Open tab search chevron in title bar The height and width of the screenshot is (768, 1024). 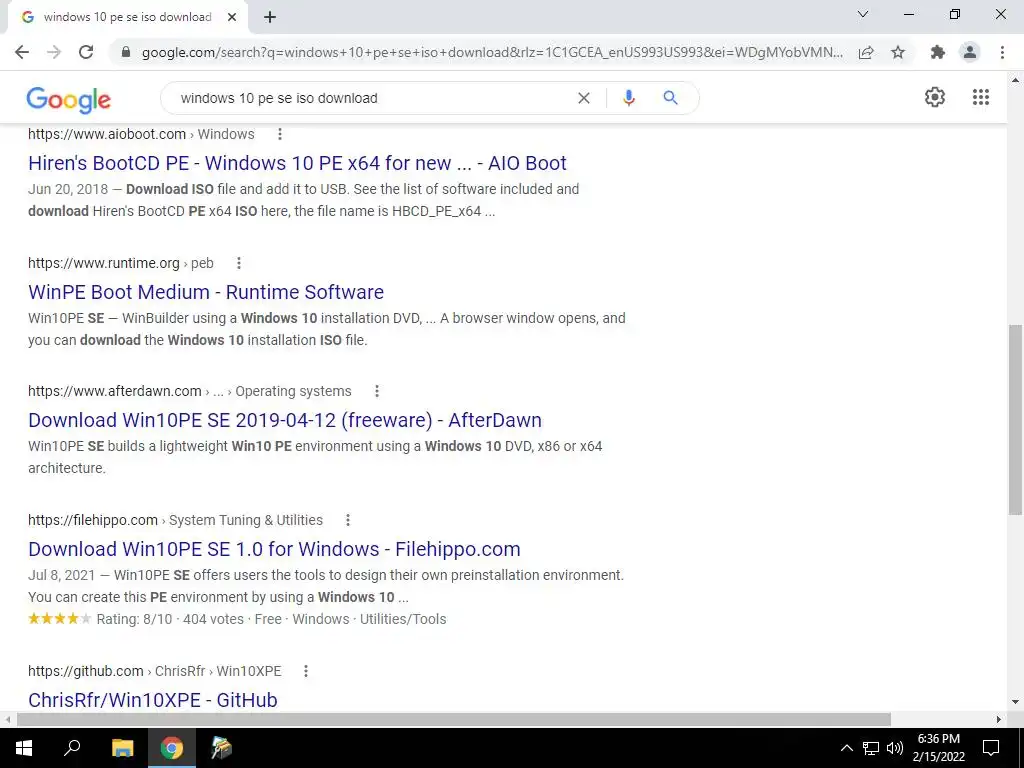pyautogui.click(x=863, y=14)
